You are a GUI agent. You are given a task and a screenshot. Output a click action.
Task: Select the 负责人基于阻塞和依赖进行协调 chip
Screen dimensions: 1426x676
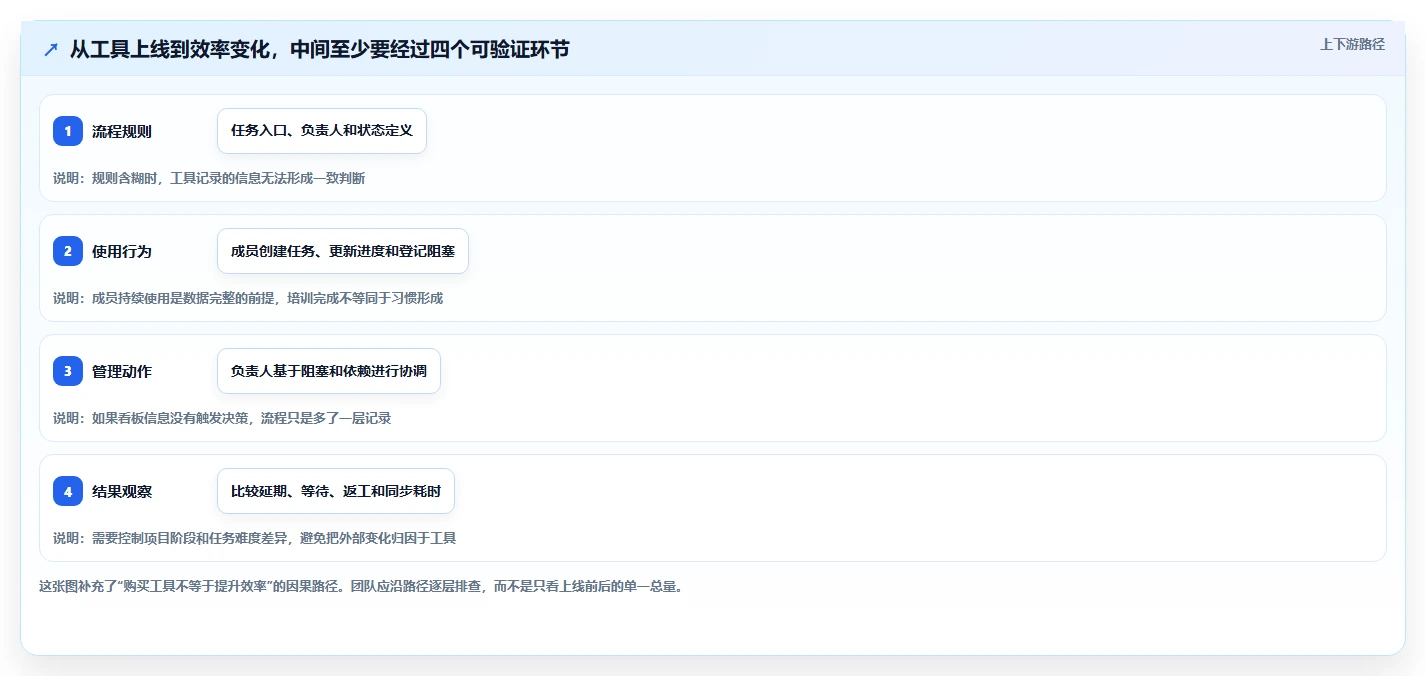click(x=329, y=371)
